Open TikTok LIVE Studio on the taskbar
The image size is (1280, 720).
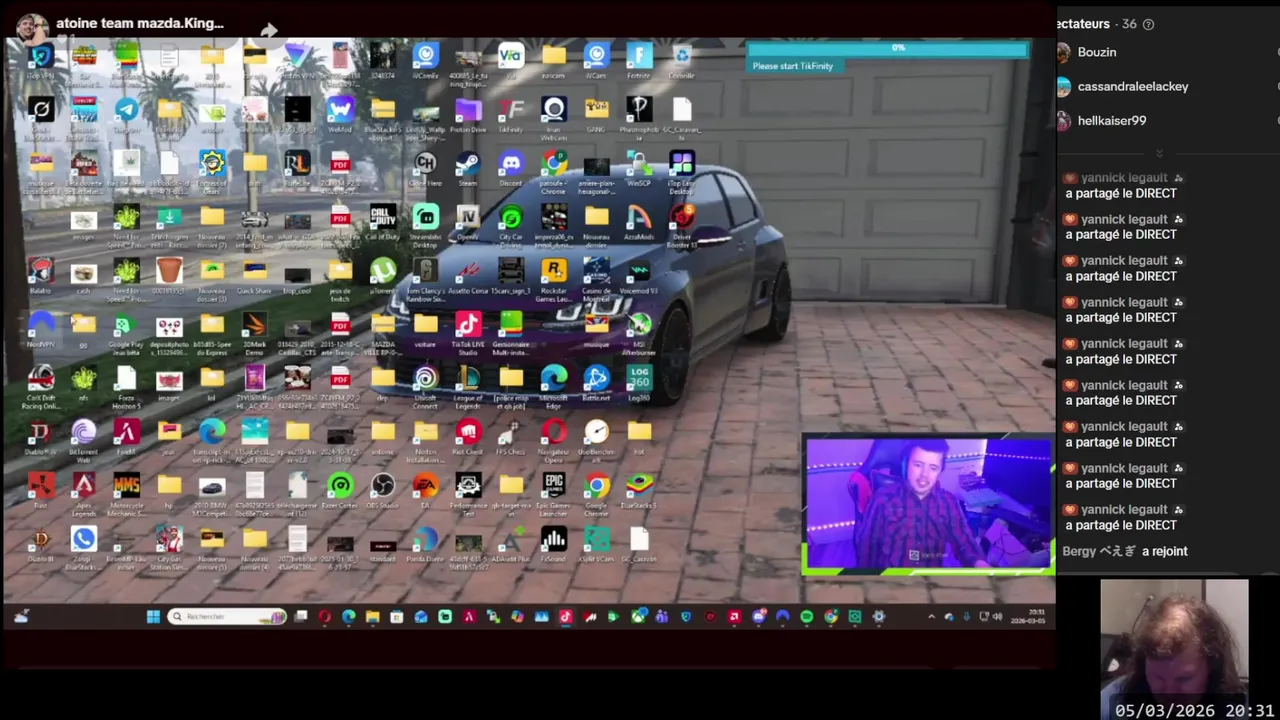point(565,617)
